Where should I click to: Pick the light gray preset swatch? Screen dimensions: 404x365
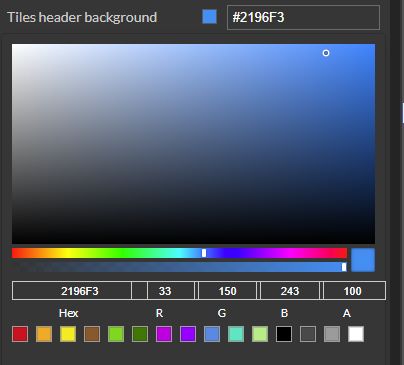(x=332, y=334)
